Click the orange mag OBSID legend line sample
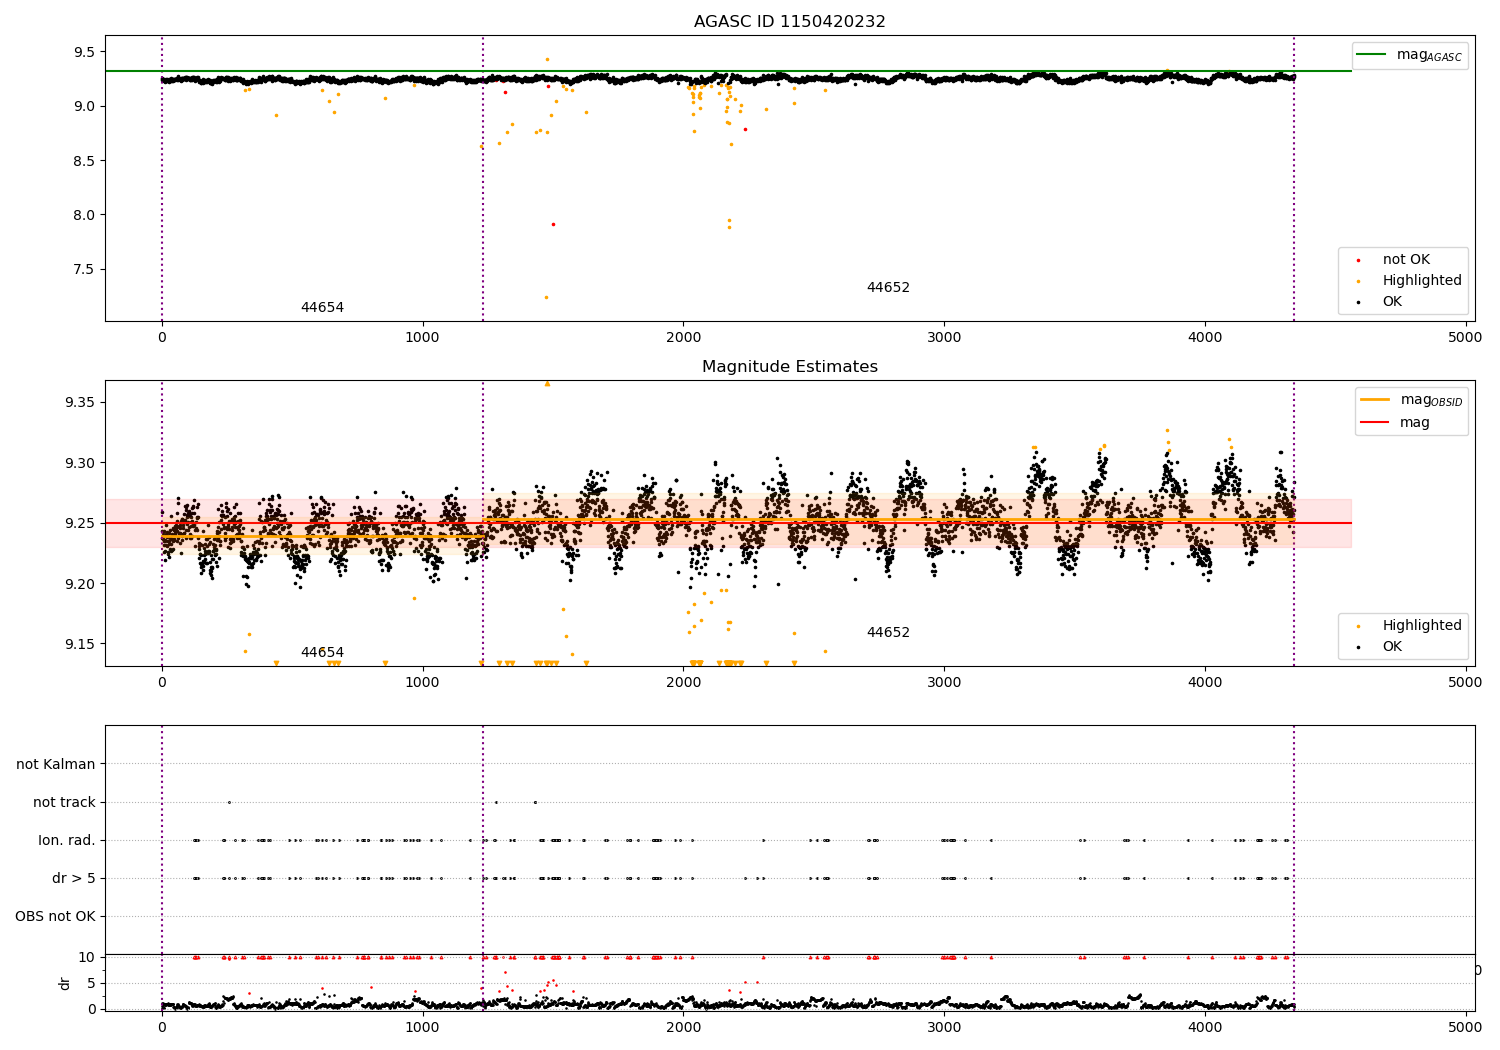Screen dimensions: 1500x1050 click(x=1375, y=400)
